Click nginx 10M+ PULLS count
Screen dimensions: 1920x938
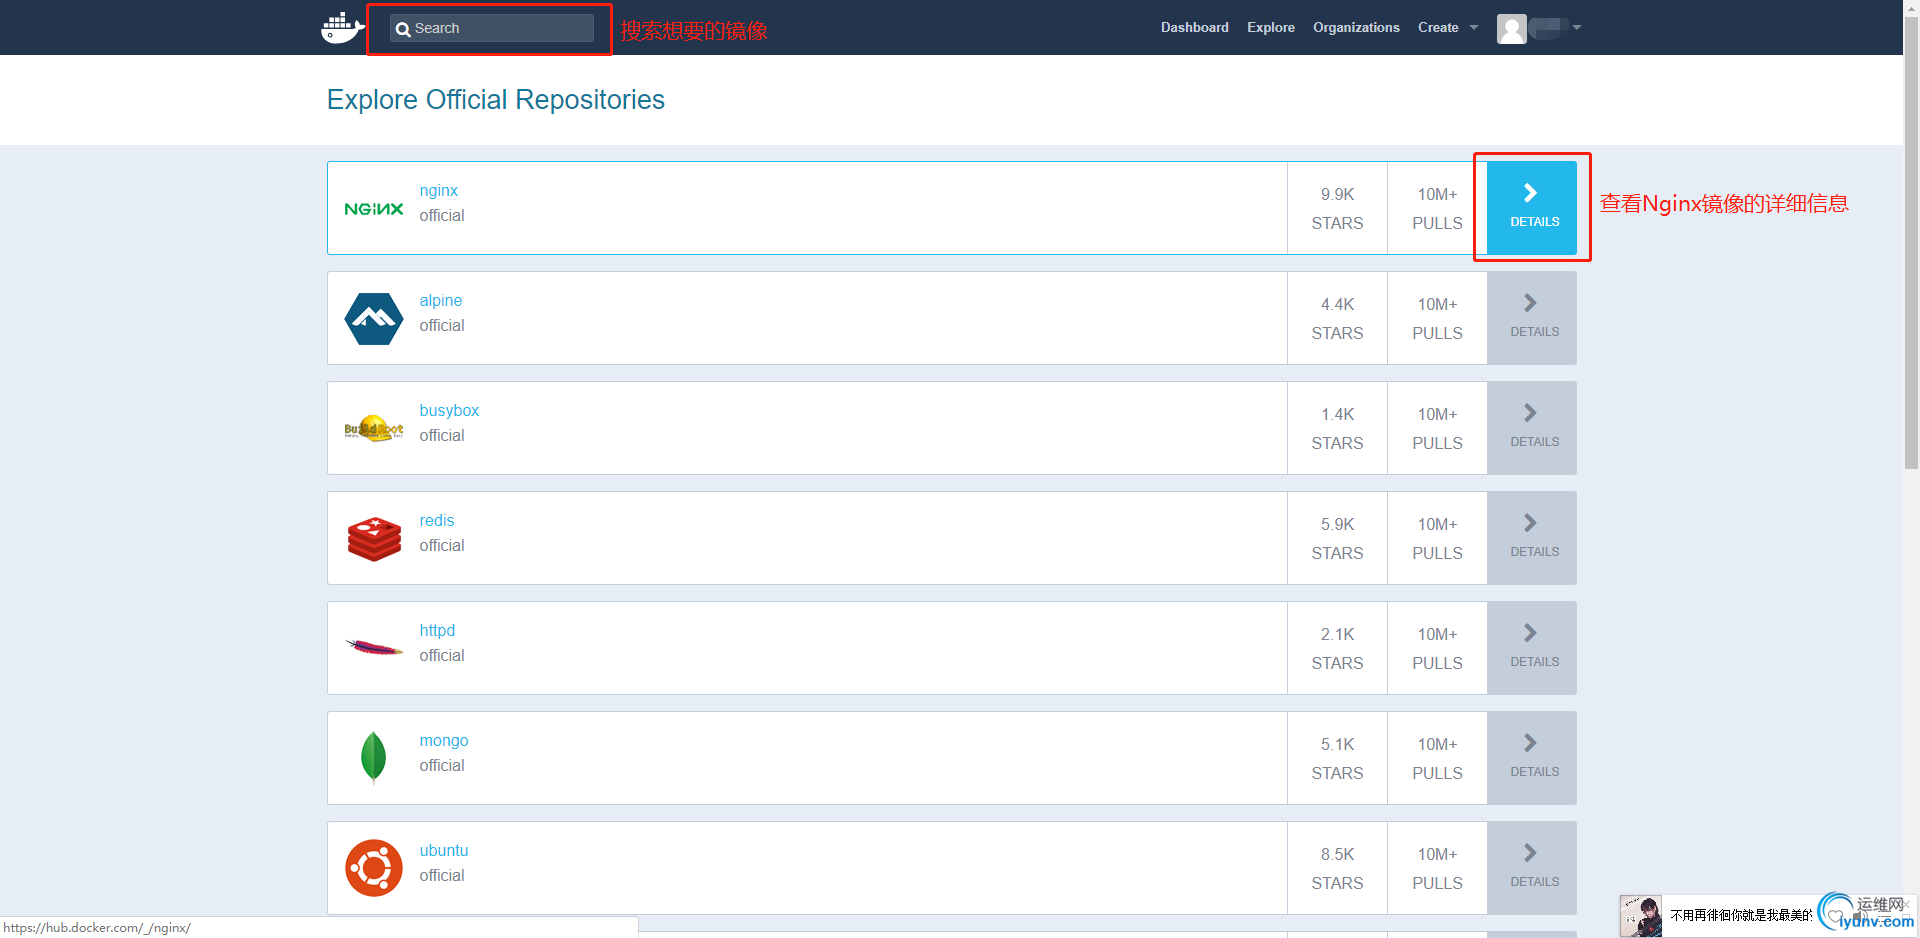coord(1437,208)
